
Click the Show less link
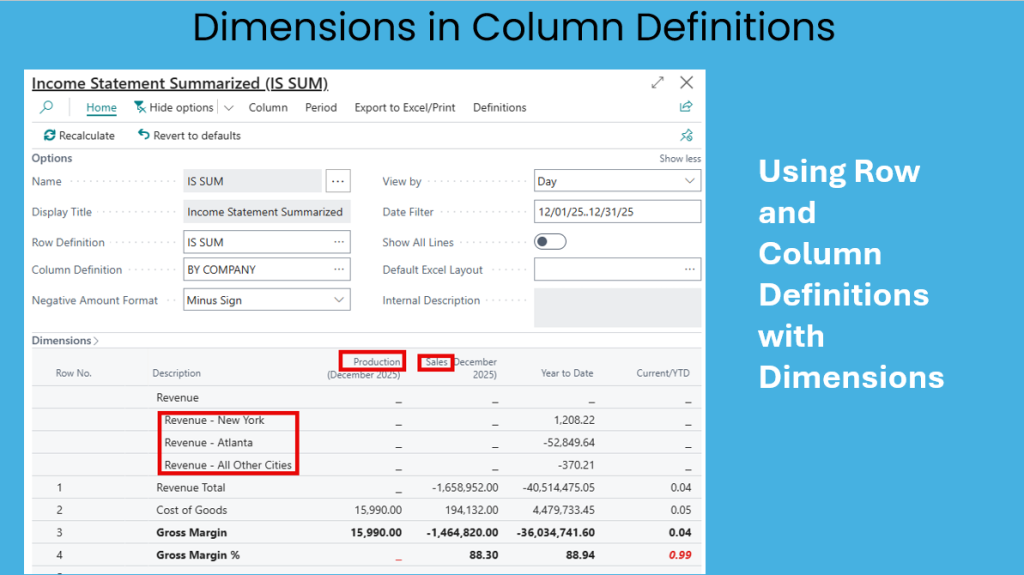tap(679, 158)
